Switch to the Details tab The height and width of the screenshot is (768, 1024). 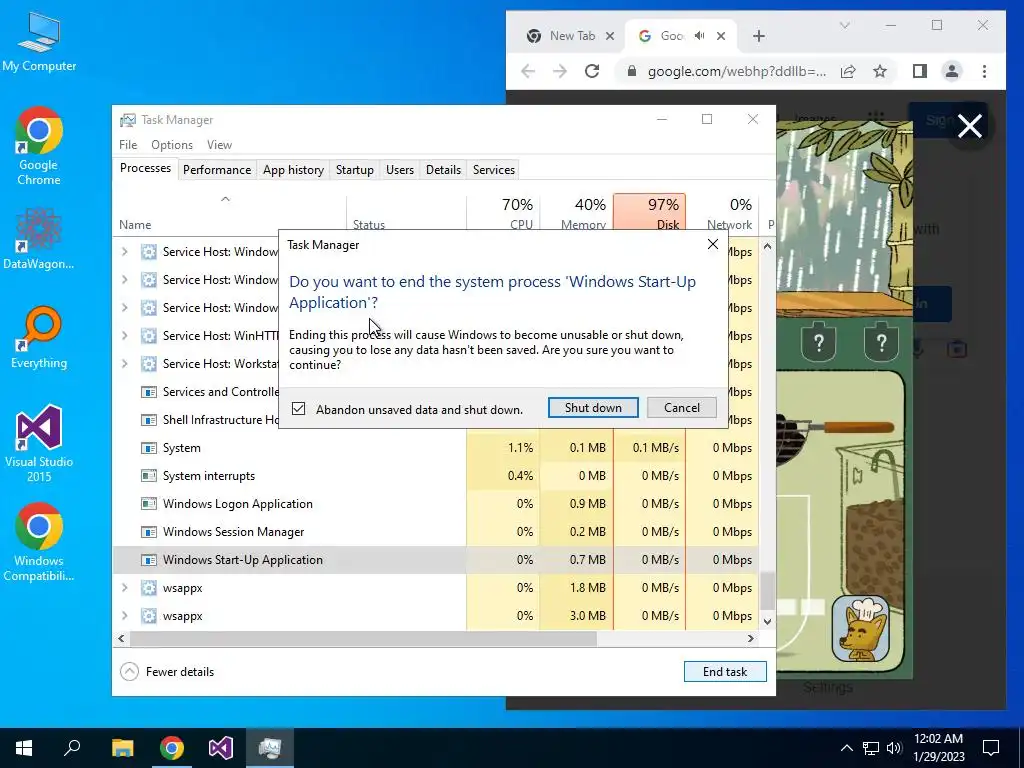click(443, 170)
